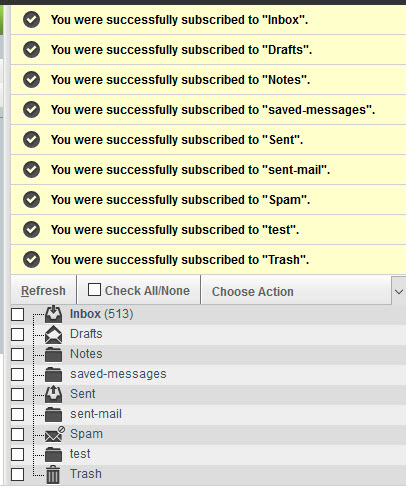The image size is (406, 497).
Task: Click the Inbox tray icon
Action: tap(53, 314)
